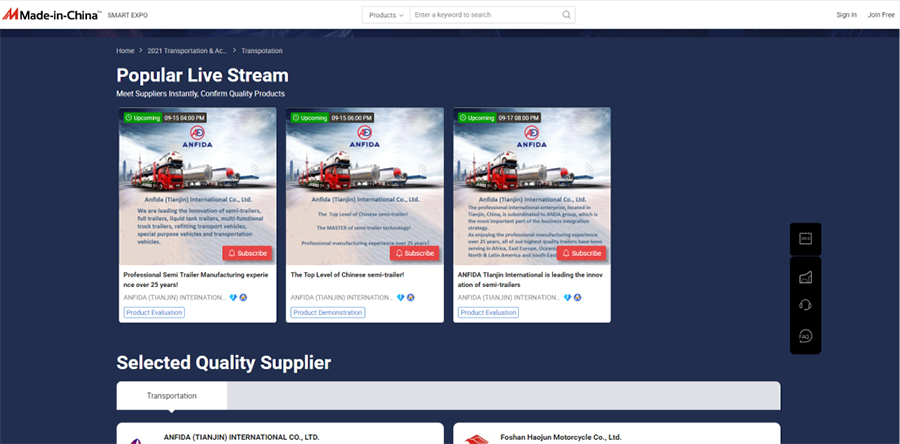Open the live schedule icon in side panel
The width and height of the screenshot is (900, 444).
(805, 239)
